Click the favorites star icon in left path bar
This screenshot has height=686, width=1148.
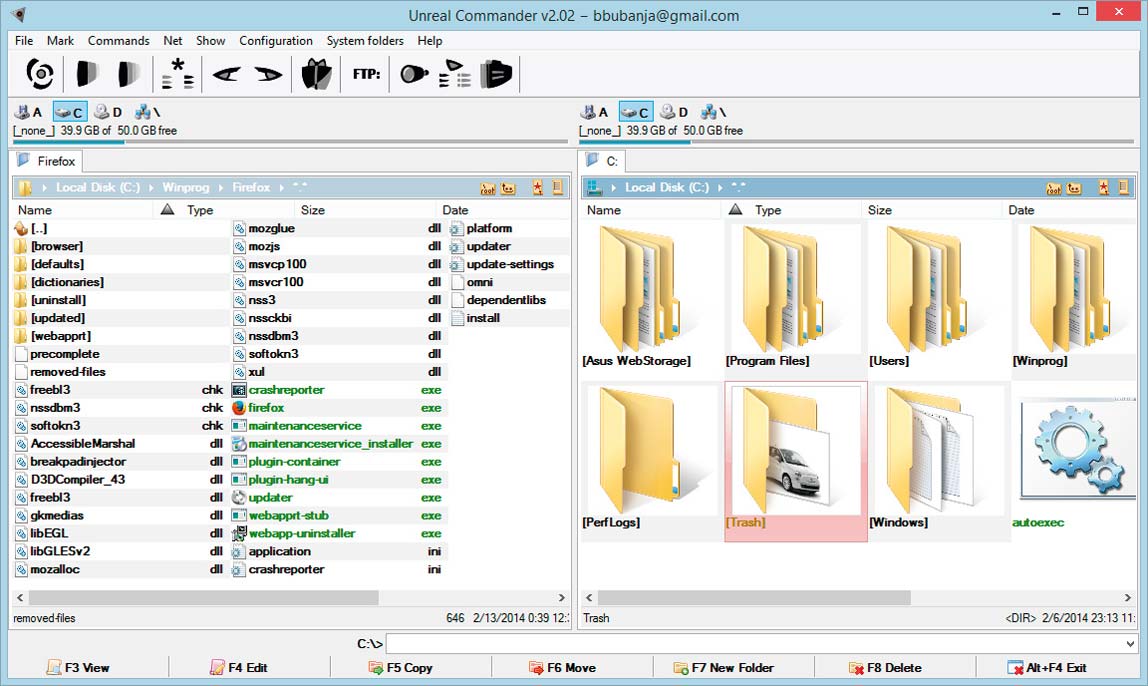click(537, 188)
